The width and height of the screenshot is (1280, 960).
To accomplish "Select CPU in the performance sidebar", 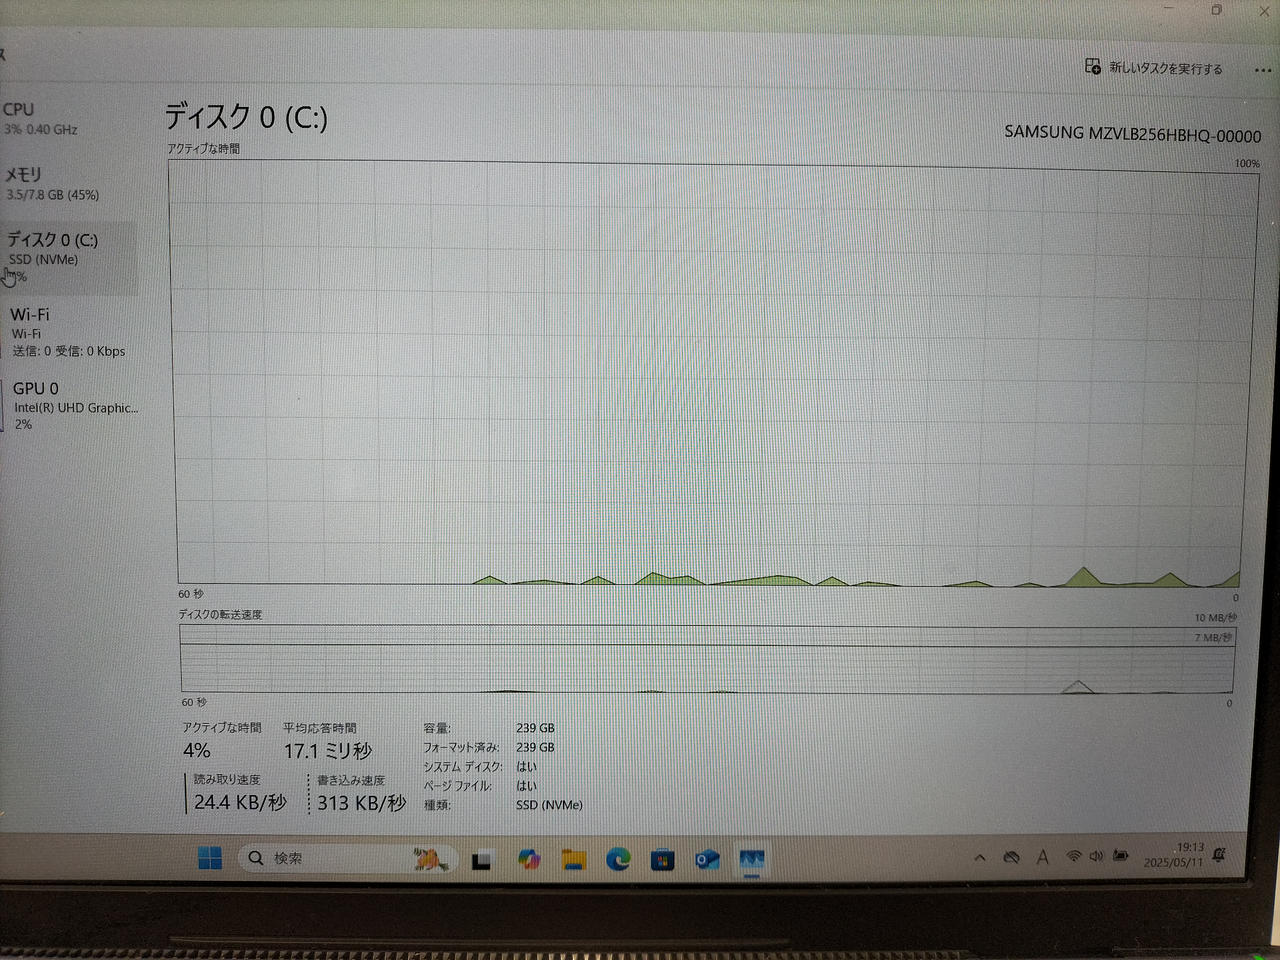I will pos(40,118).
